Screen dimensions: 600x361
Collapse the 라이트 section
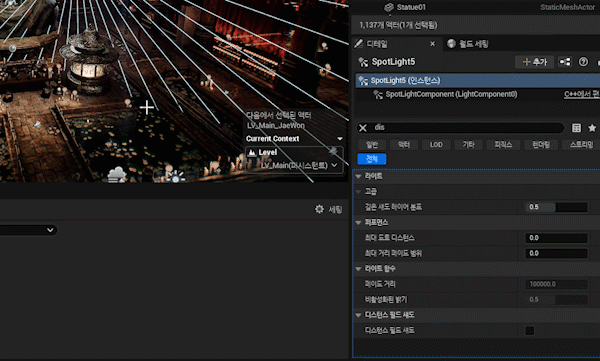[359, 176]
